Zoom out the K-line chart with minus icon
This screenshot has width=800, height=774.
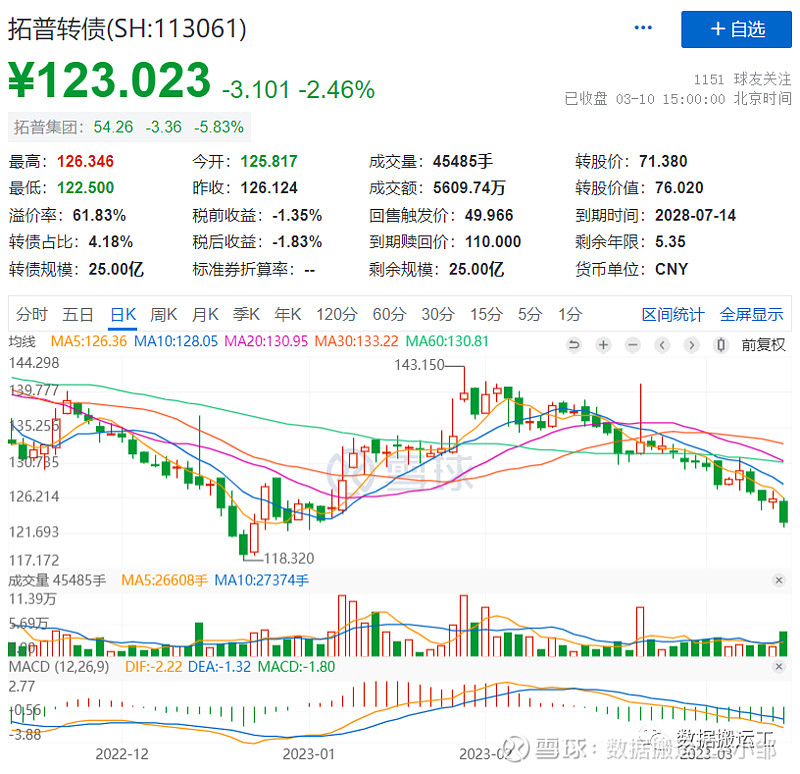pyautogui.click(x=633, y=345)
